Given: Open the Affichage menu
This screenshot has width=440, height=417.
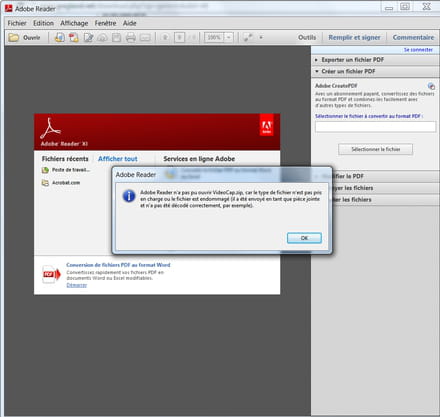Looking at the screenshot, I should [x=74, y=23].
